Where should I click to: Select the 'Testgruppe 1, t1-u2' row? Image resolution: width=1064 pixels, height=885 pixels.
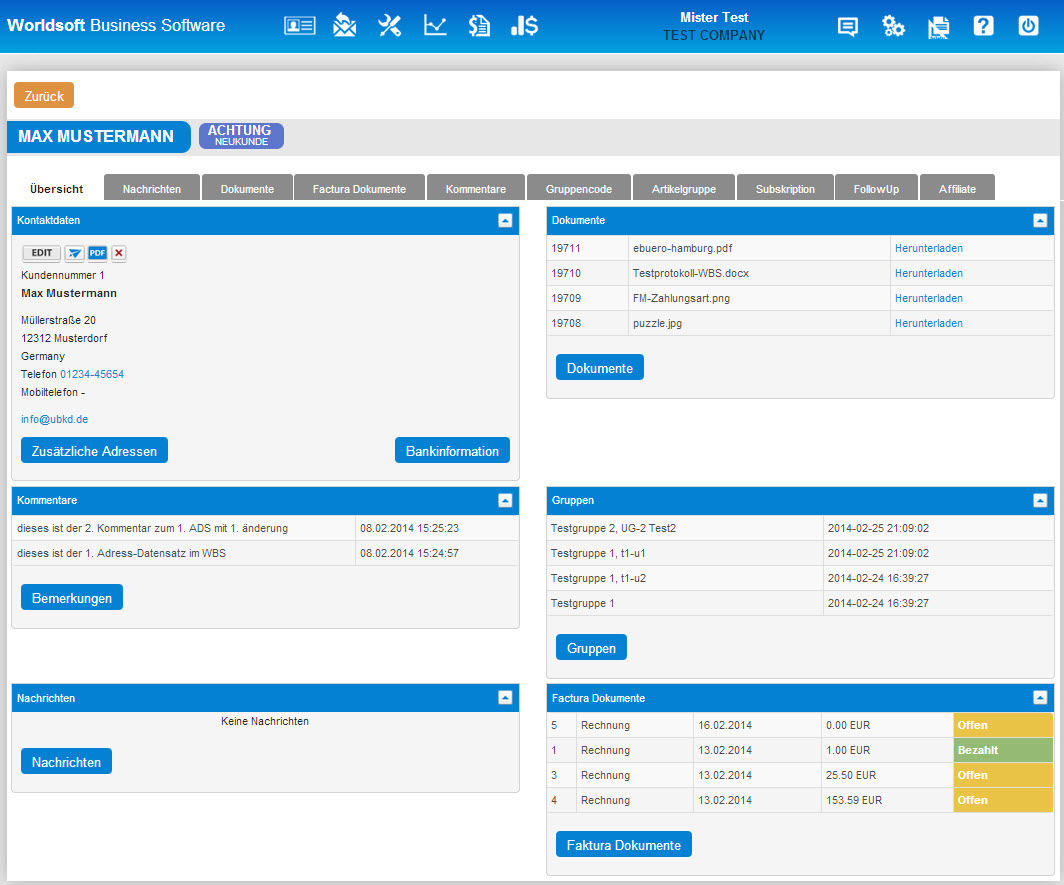tap(800, 578)
